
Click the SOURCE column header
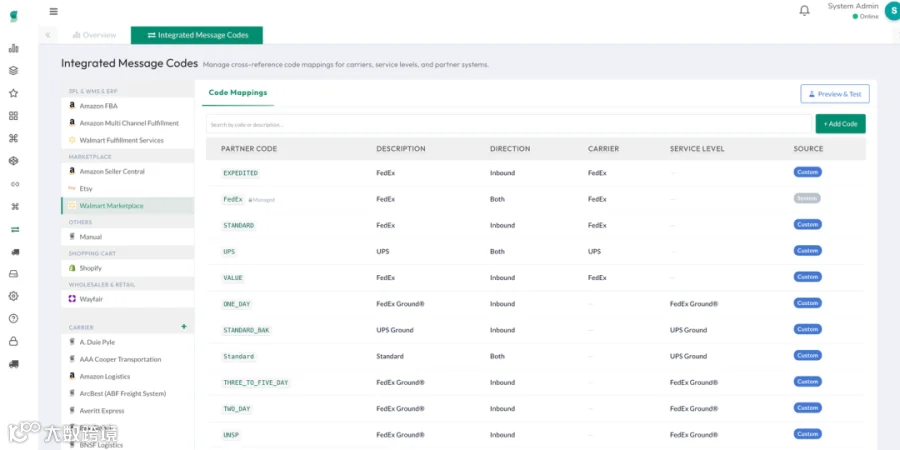(808, 149)
